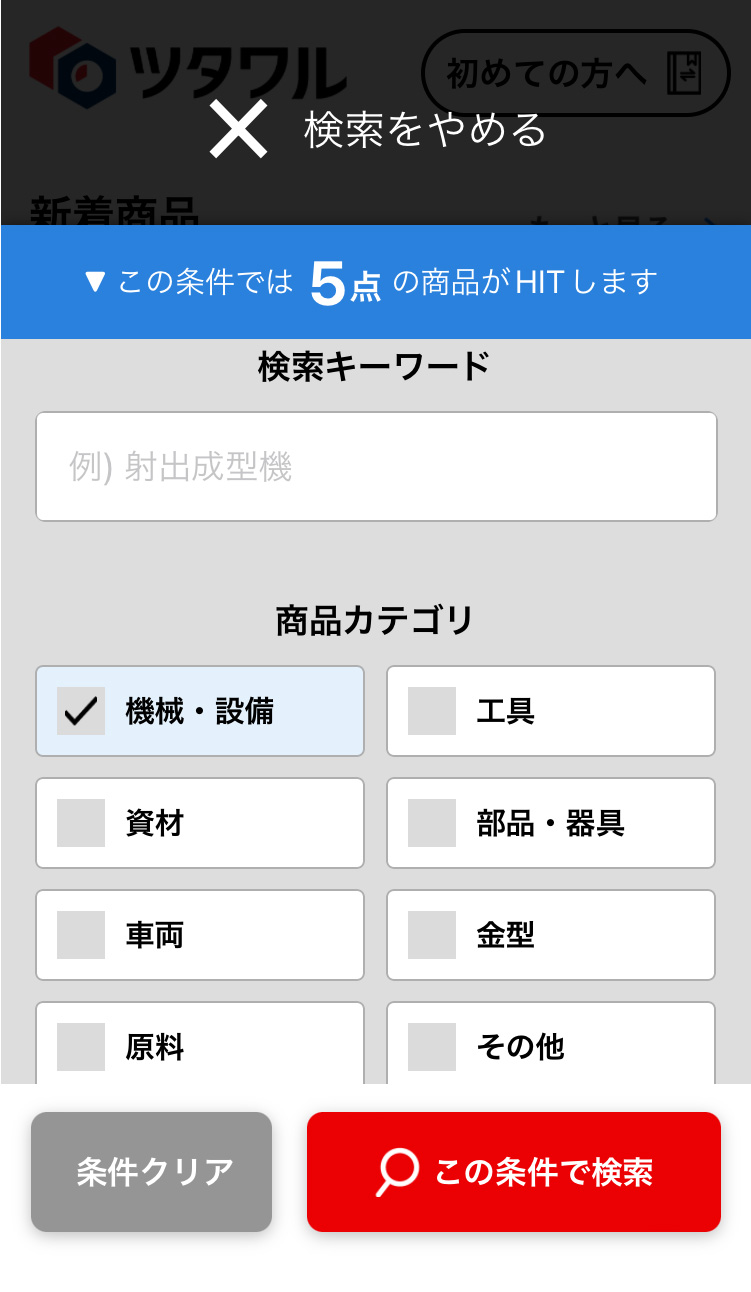Focus the 検索キーワード input field

click(376, 466)
